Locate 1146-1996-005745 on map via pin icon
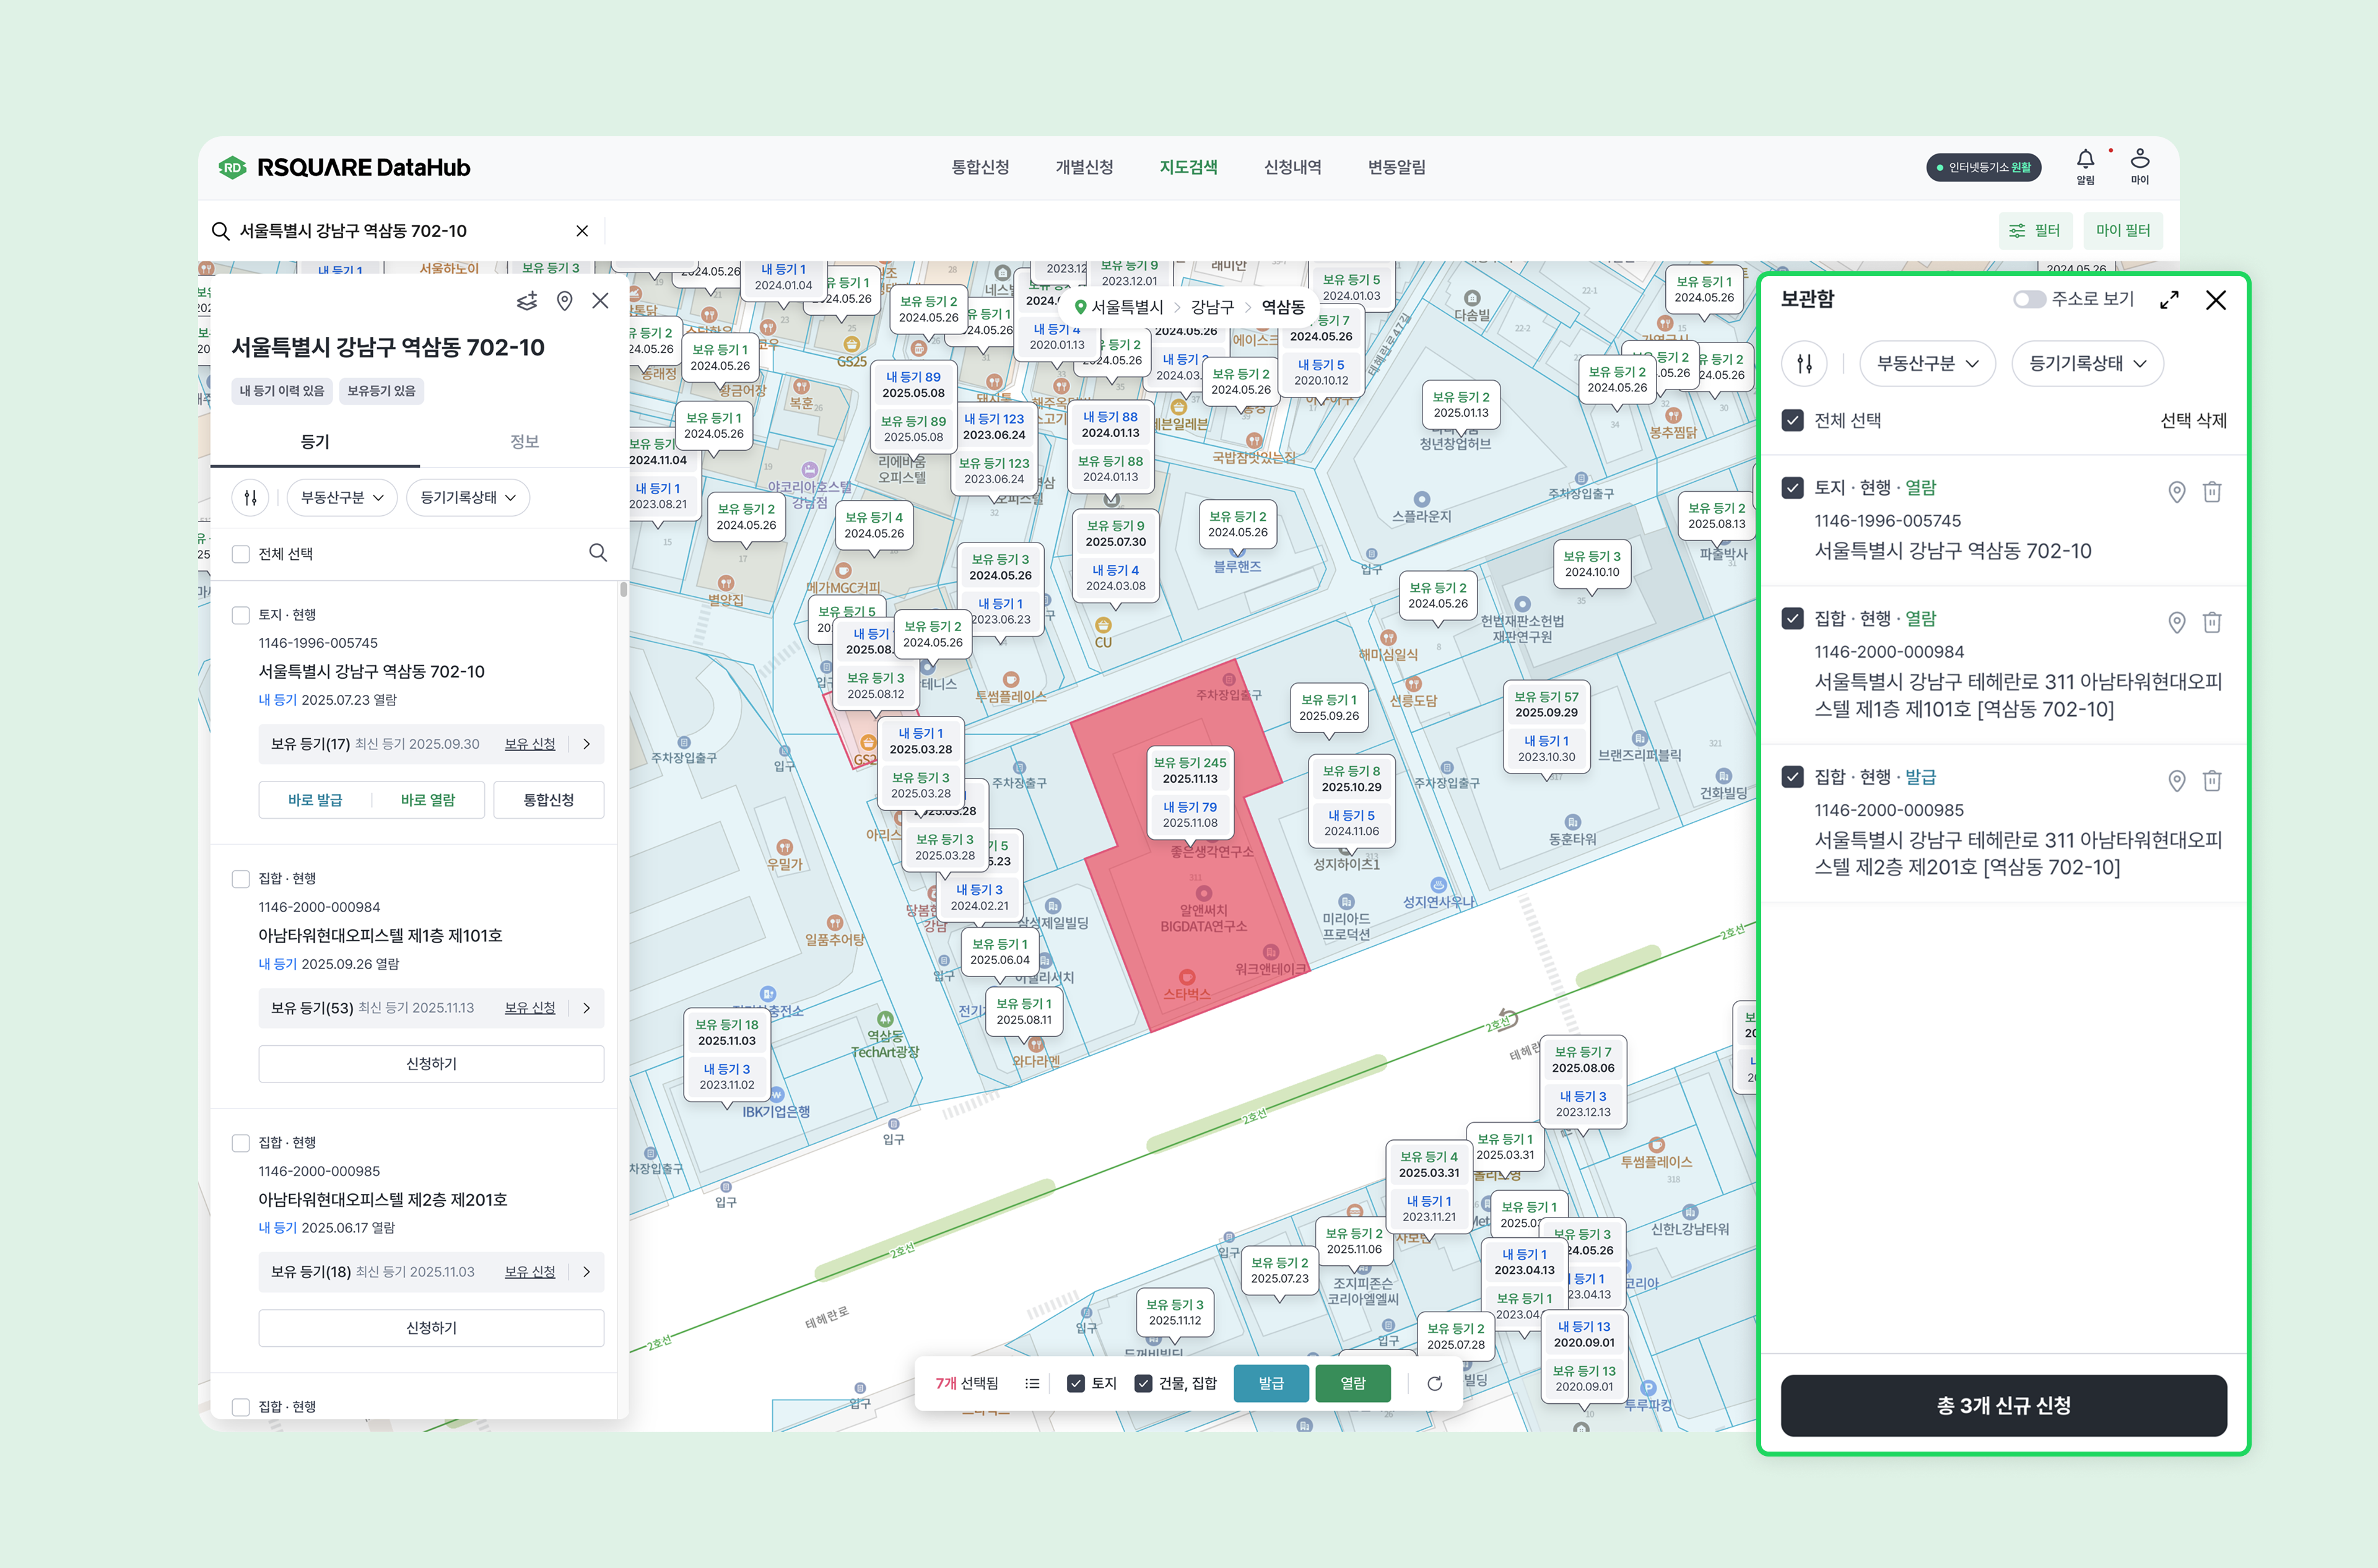2378x1568 pixels. click(2176, 492)
